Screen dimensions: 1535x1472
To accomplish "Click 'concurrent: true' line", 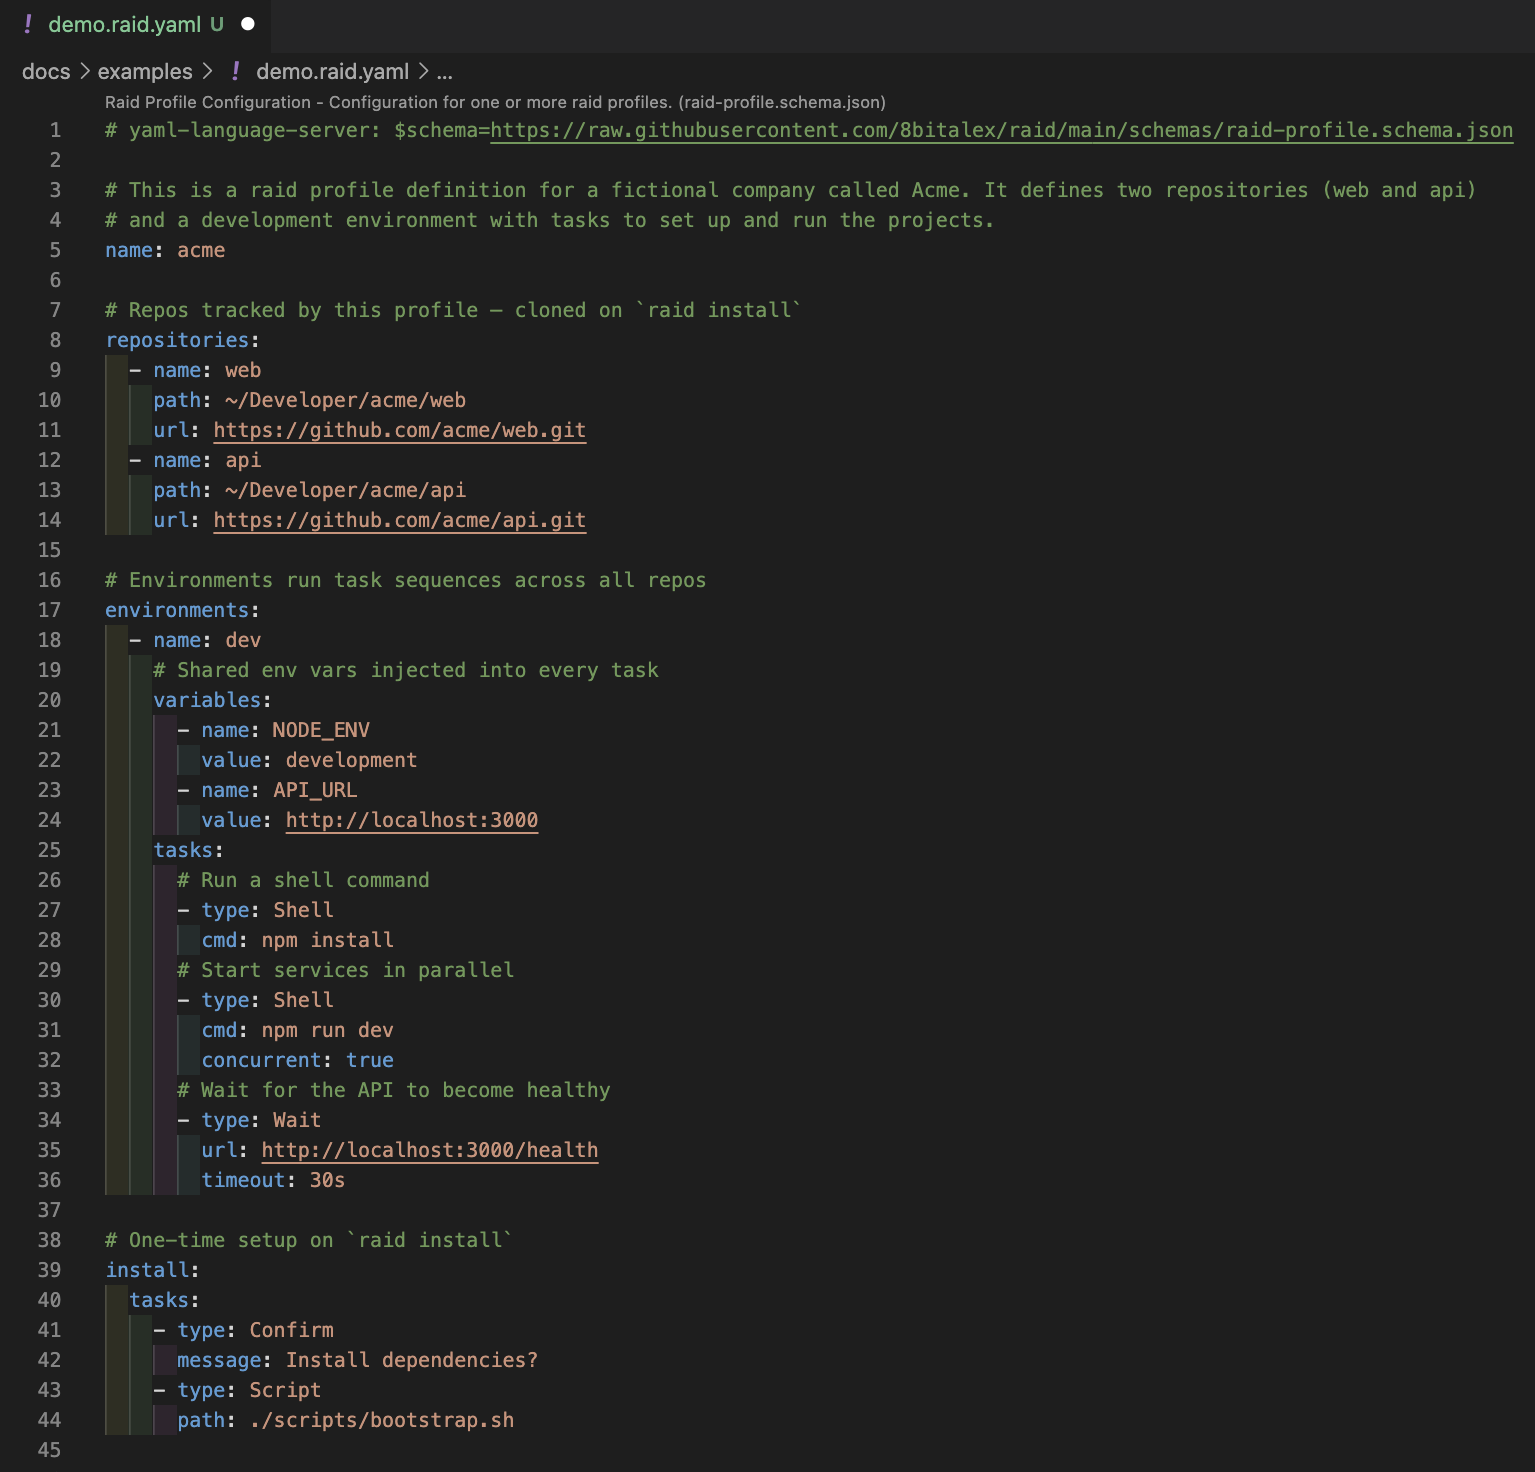I will click(x=298, y=1061).
